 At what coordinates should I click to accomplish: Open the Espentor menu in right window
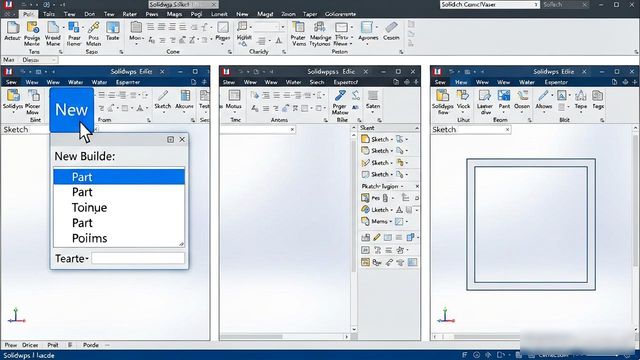pyautogui.click(x=556, y=82)
